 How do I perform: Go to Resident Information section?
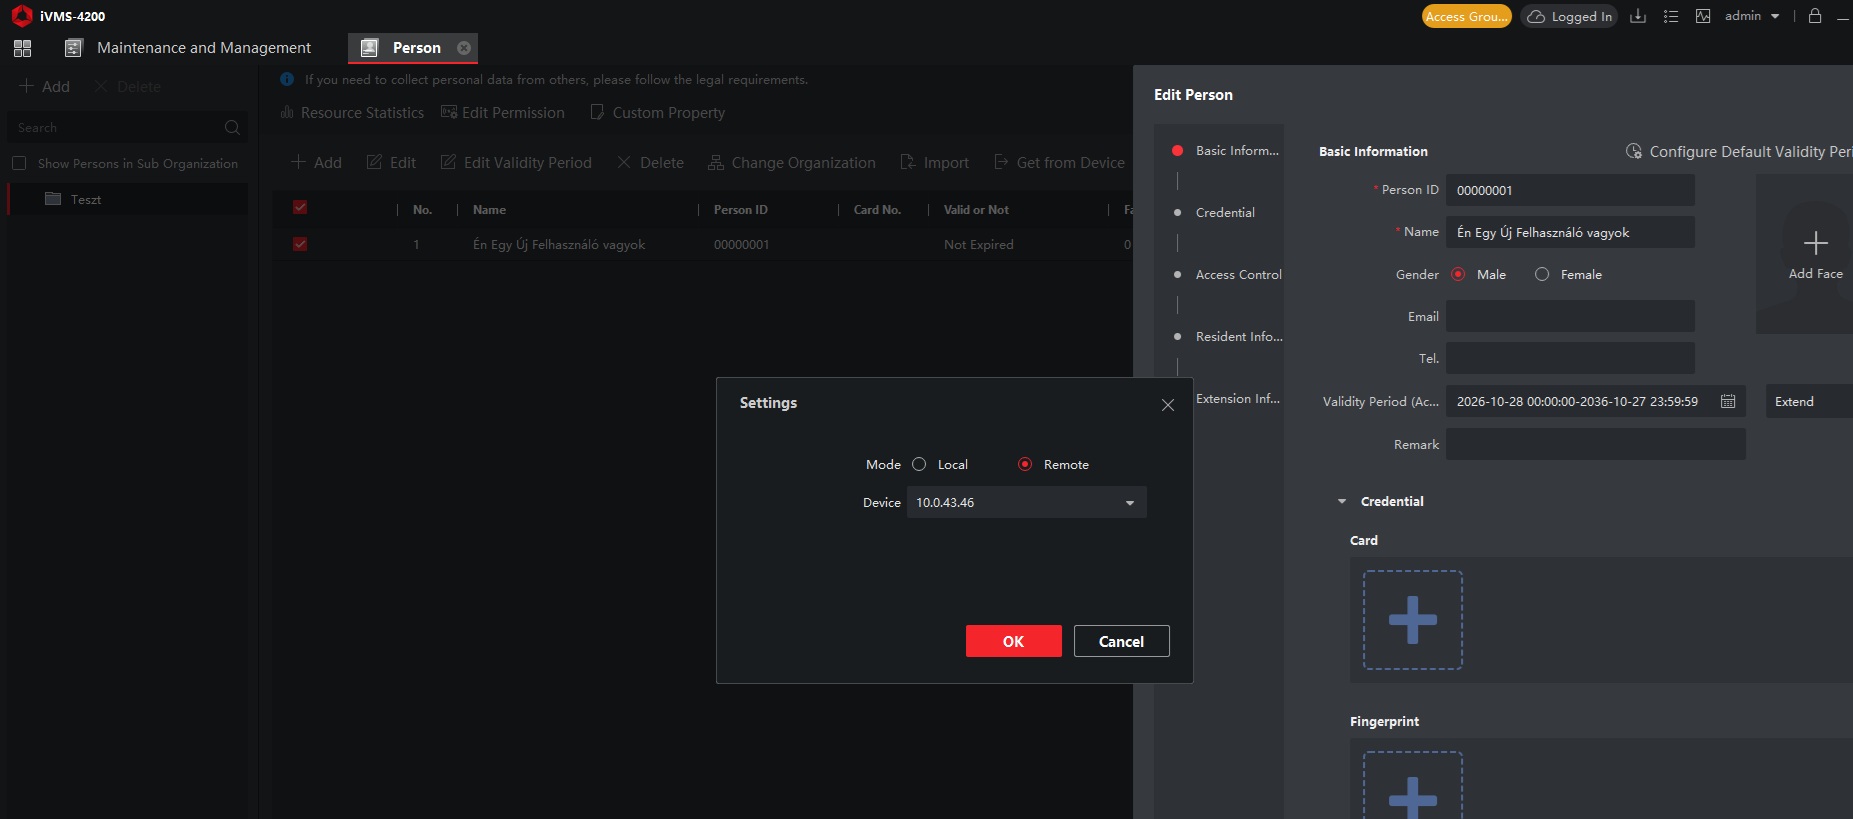[1239, 336]
